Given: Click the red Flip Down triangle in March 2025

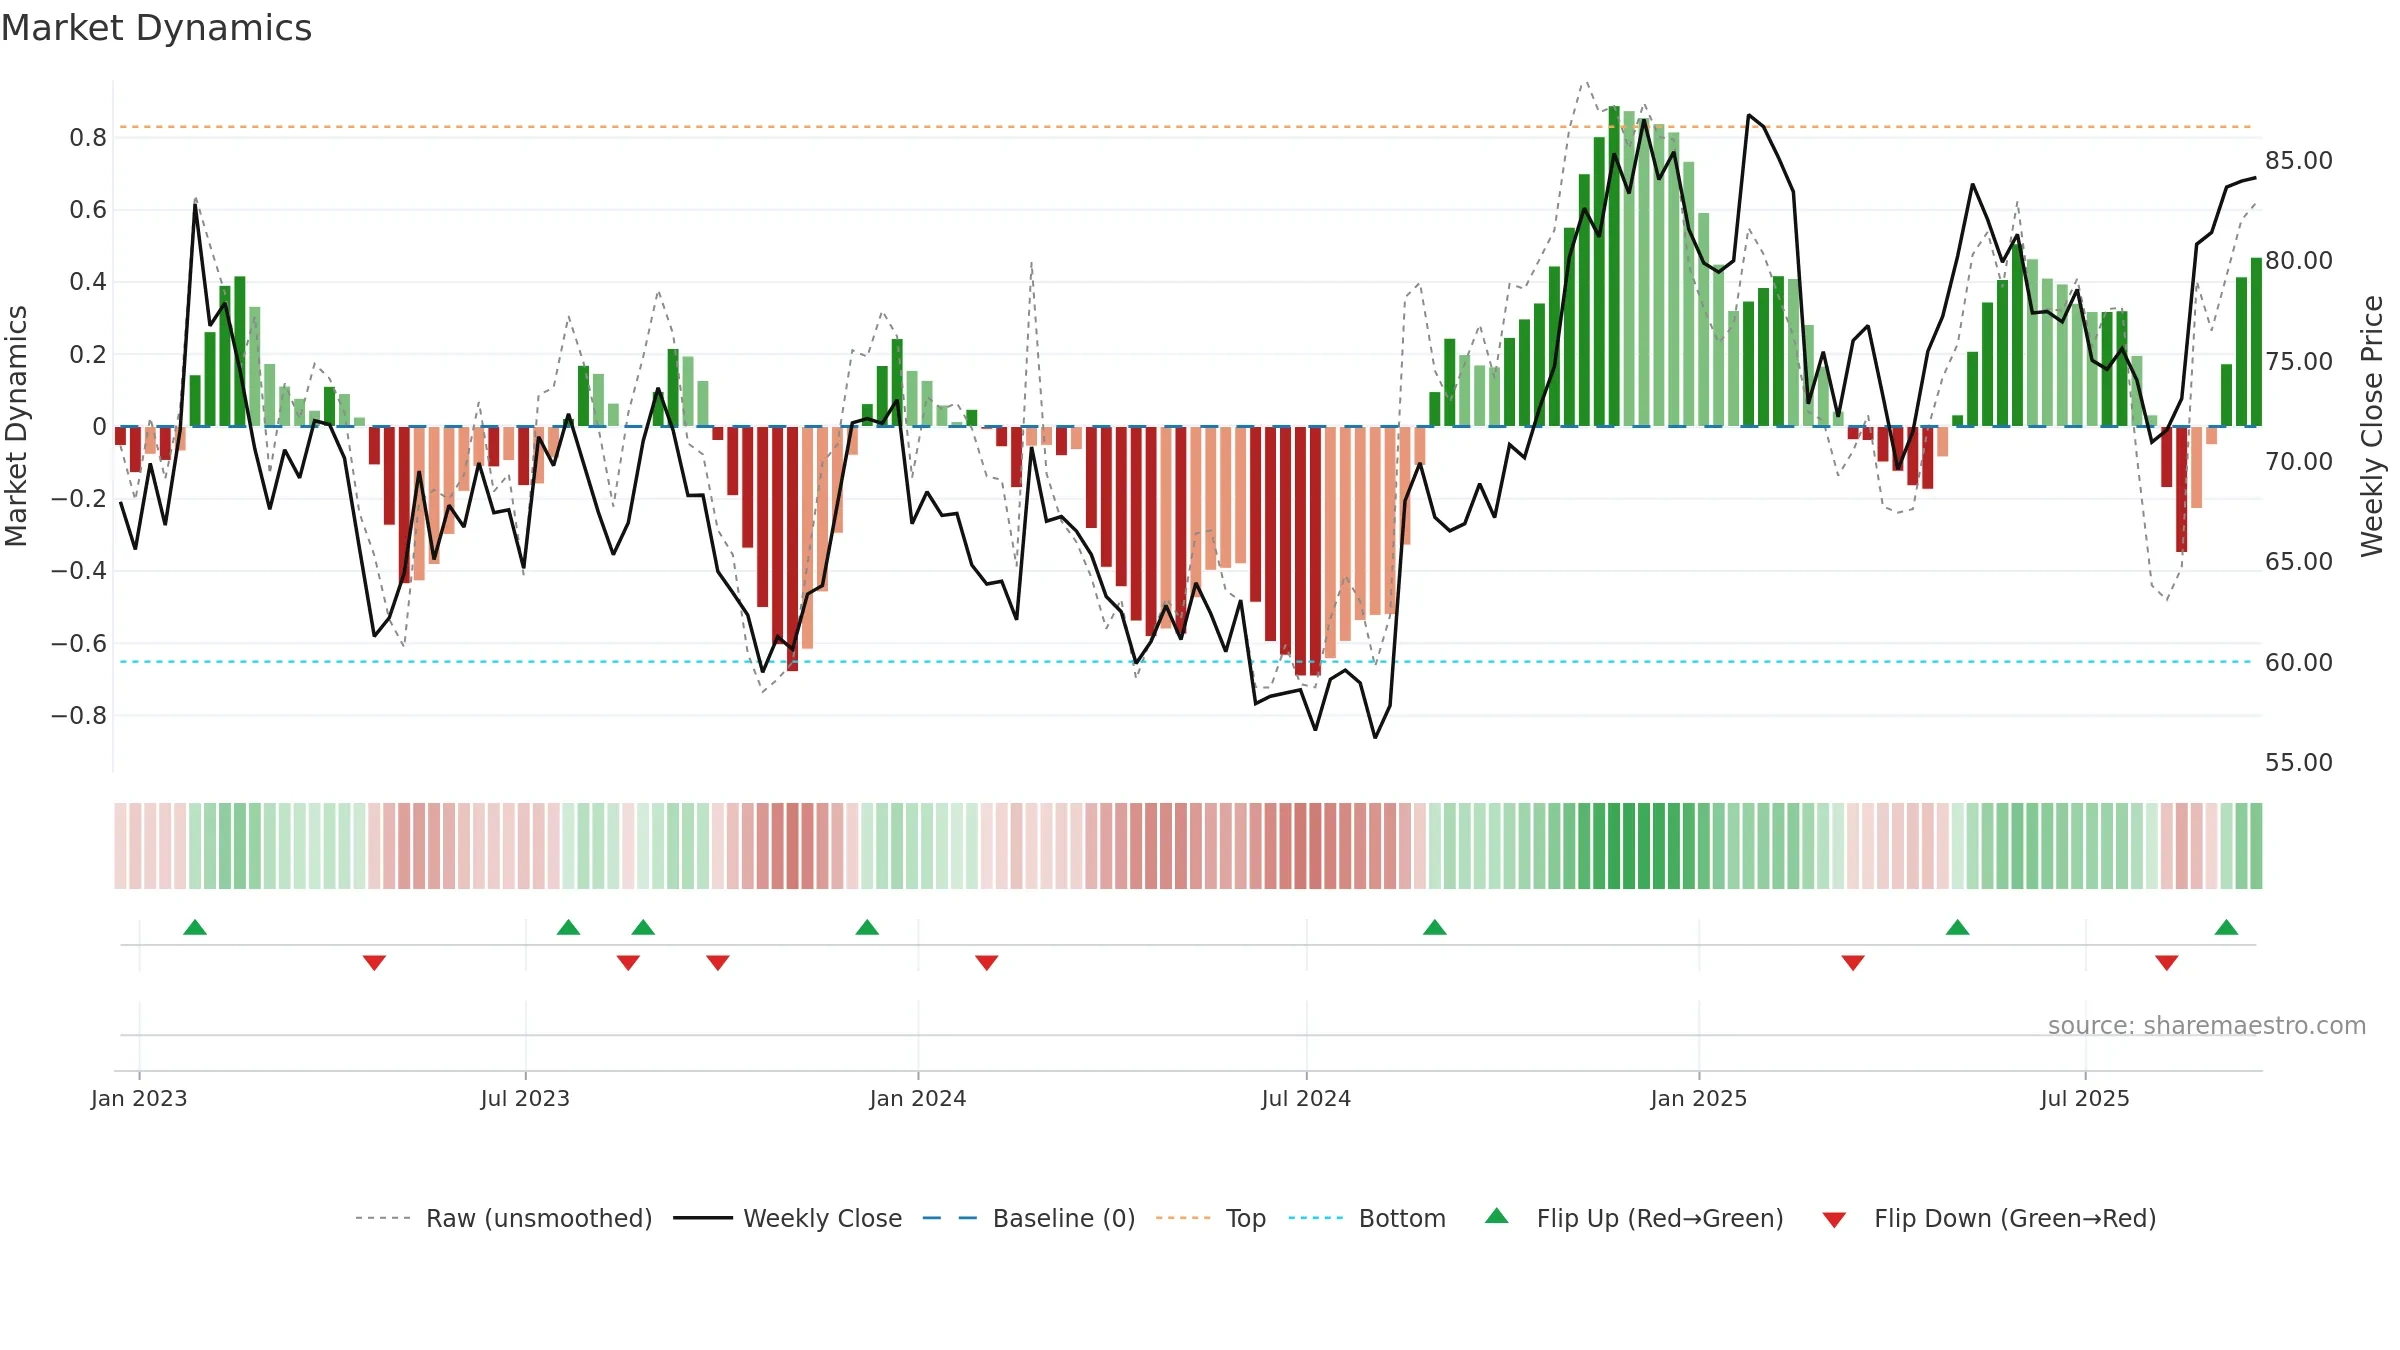Looking at the screenshot, I should 1853,963.
